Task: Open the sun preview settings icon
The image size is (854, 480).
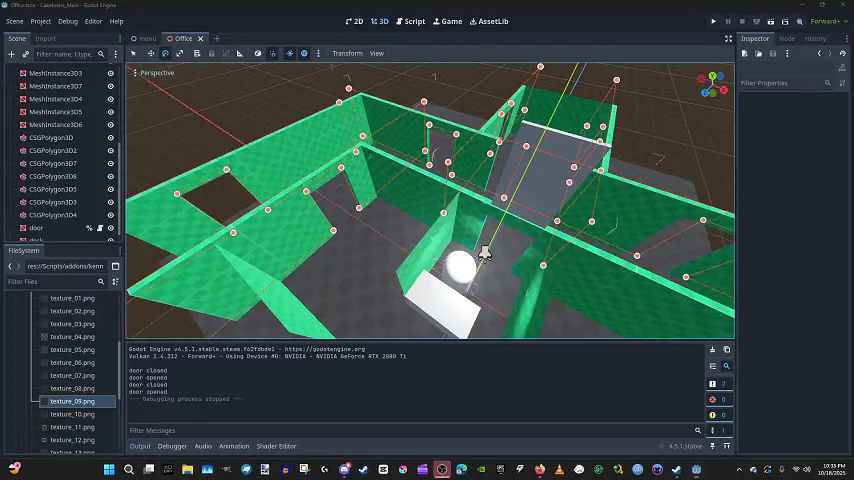Action: point(290,53)
